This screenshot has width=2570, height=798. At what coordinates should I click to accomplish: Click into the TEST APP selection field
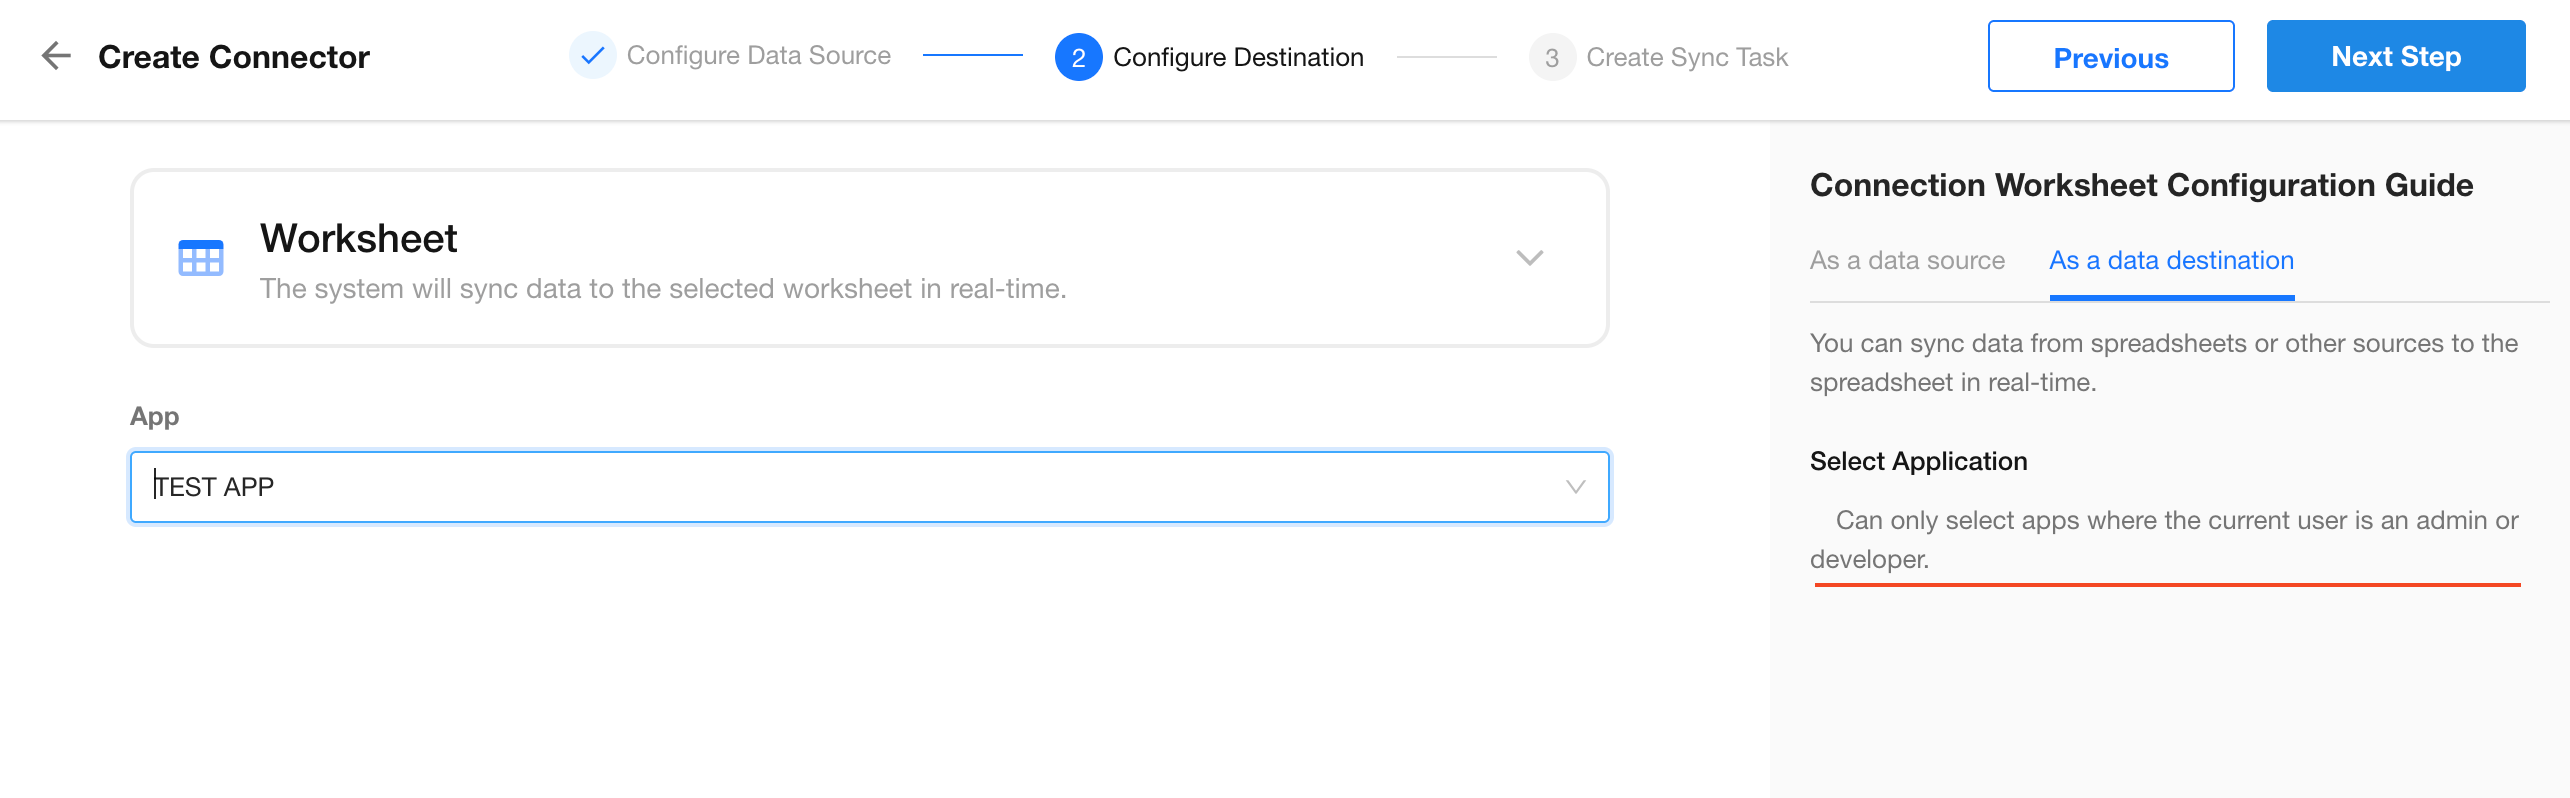click(x=800, y=487)
